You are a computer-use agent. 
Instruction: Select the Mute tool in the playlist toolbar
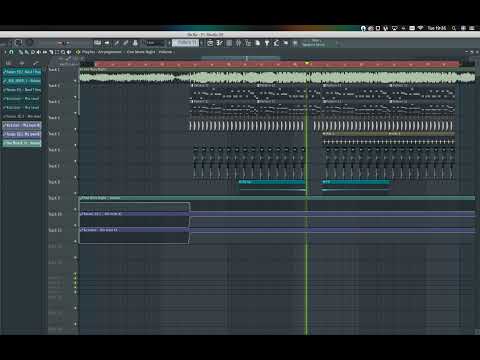[x=39, y=52]
